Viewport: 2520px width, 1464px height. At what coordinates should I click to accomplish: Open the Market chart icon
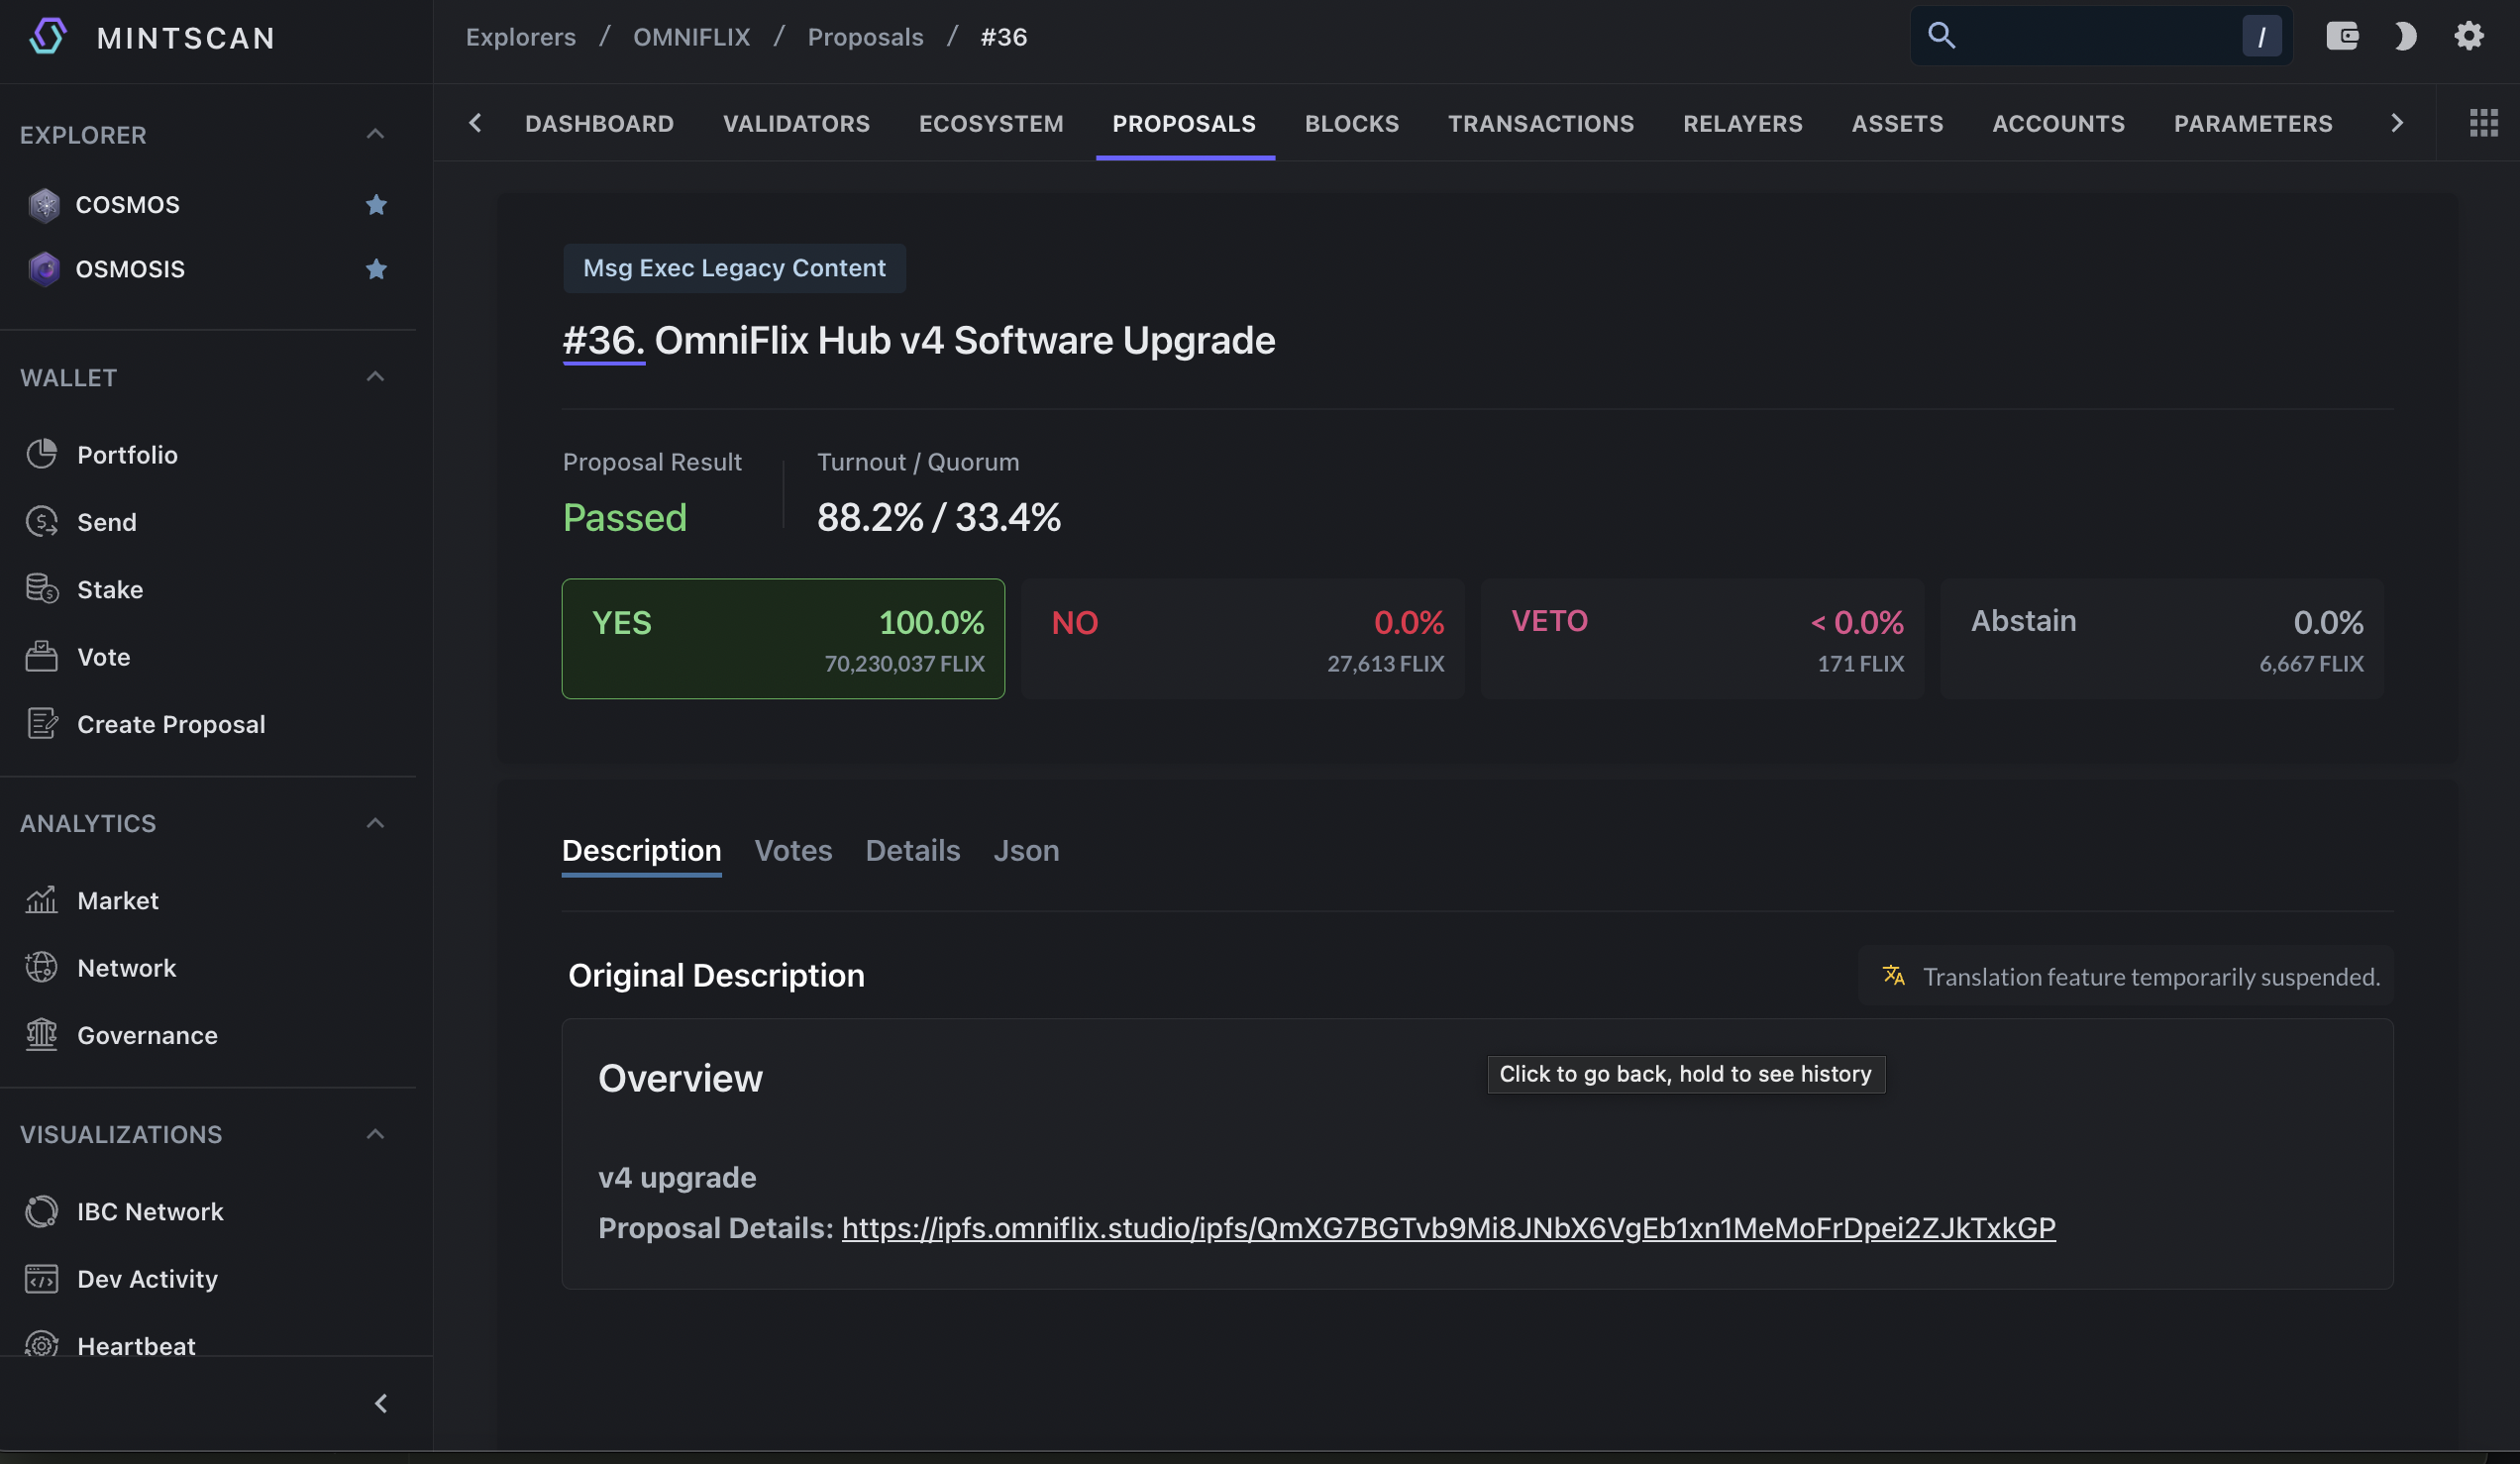point(41,900)
